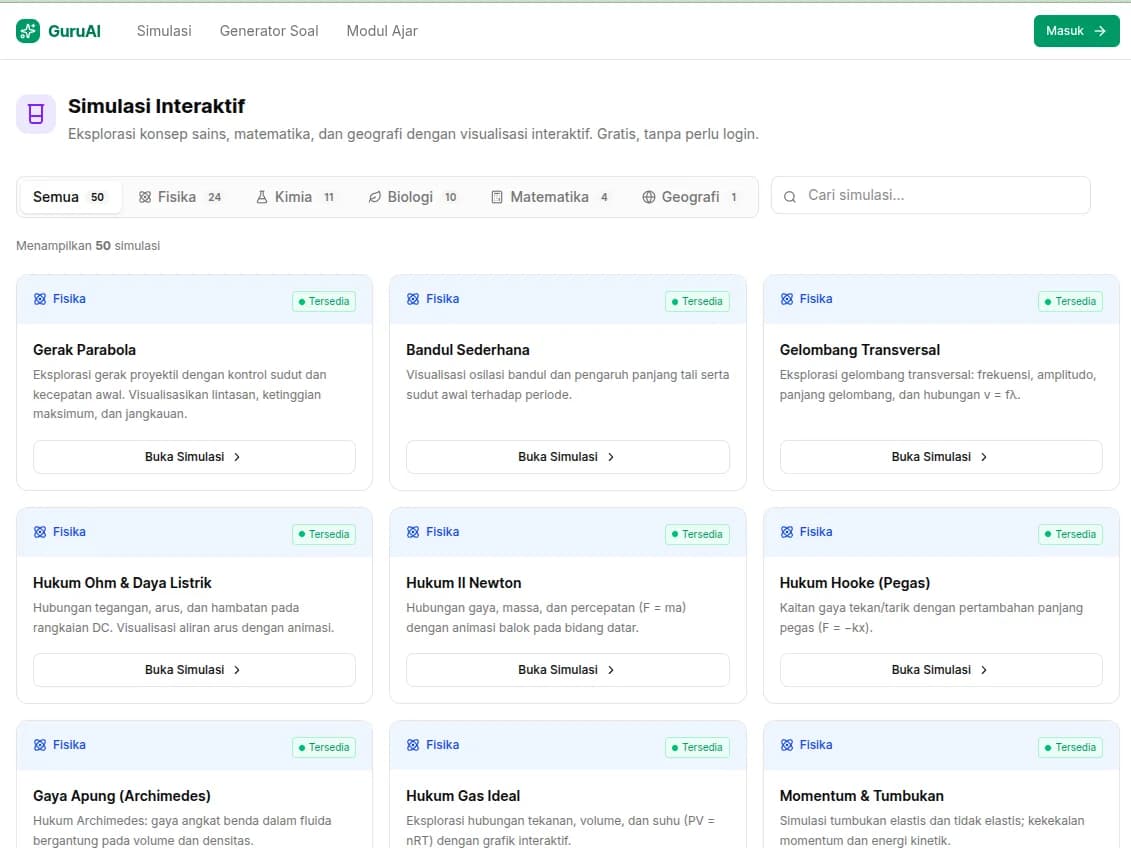1131x848 pixels.
Task: Click the Masuk login button
Action: 1076,31
